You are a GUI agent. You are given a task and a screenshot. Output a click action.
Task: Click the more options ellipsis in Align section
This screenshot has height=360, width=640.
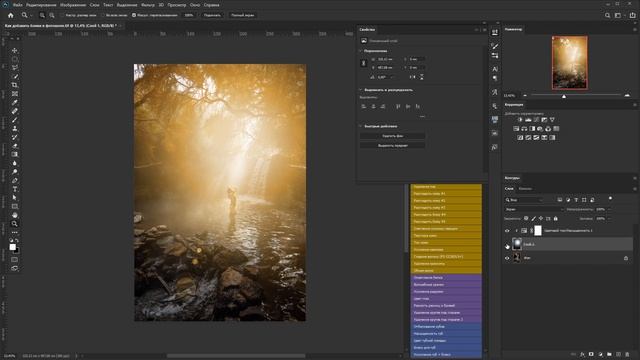pos(422,116)
